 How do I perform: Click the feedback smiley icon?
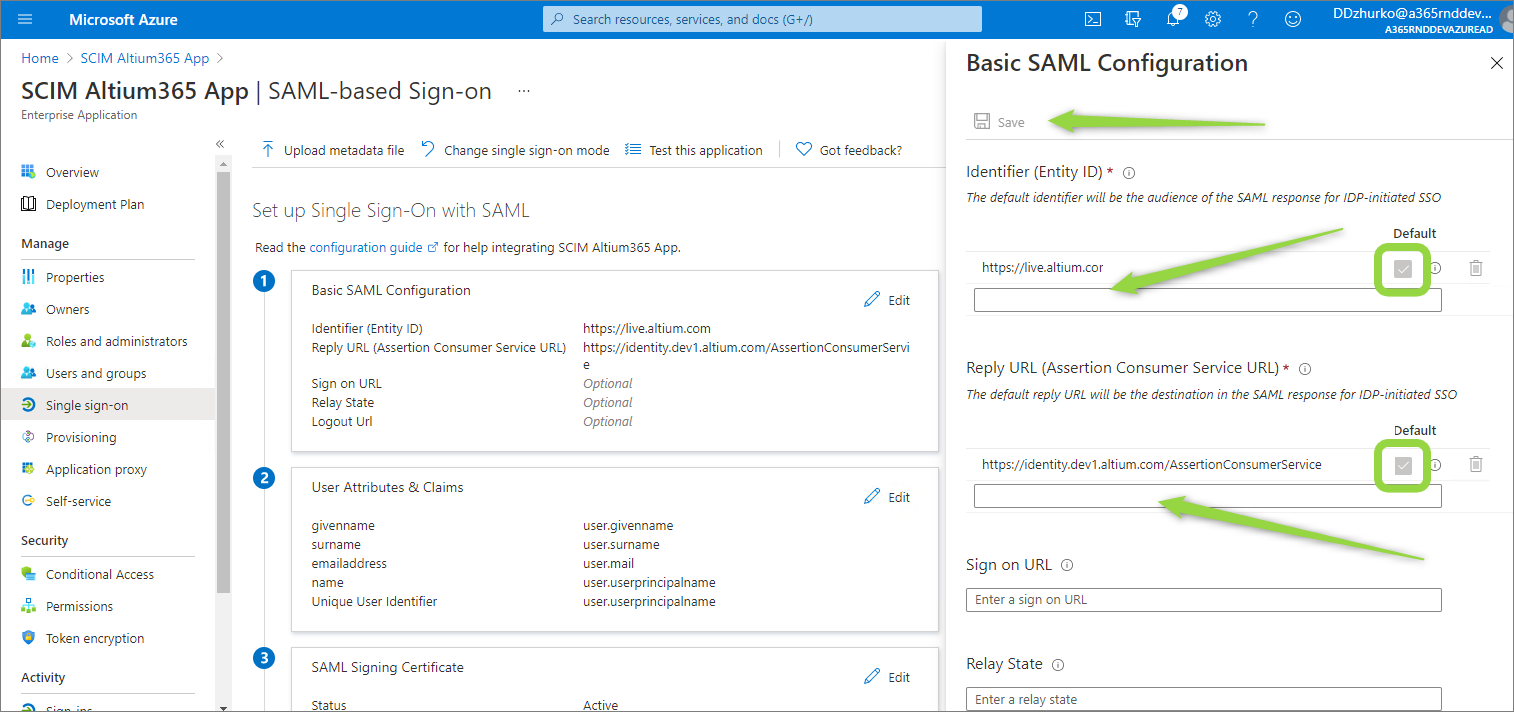(1293, 19)
